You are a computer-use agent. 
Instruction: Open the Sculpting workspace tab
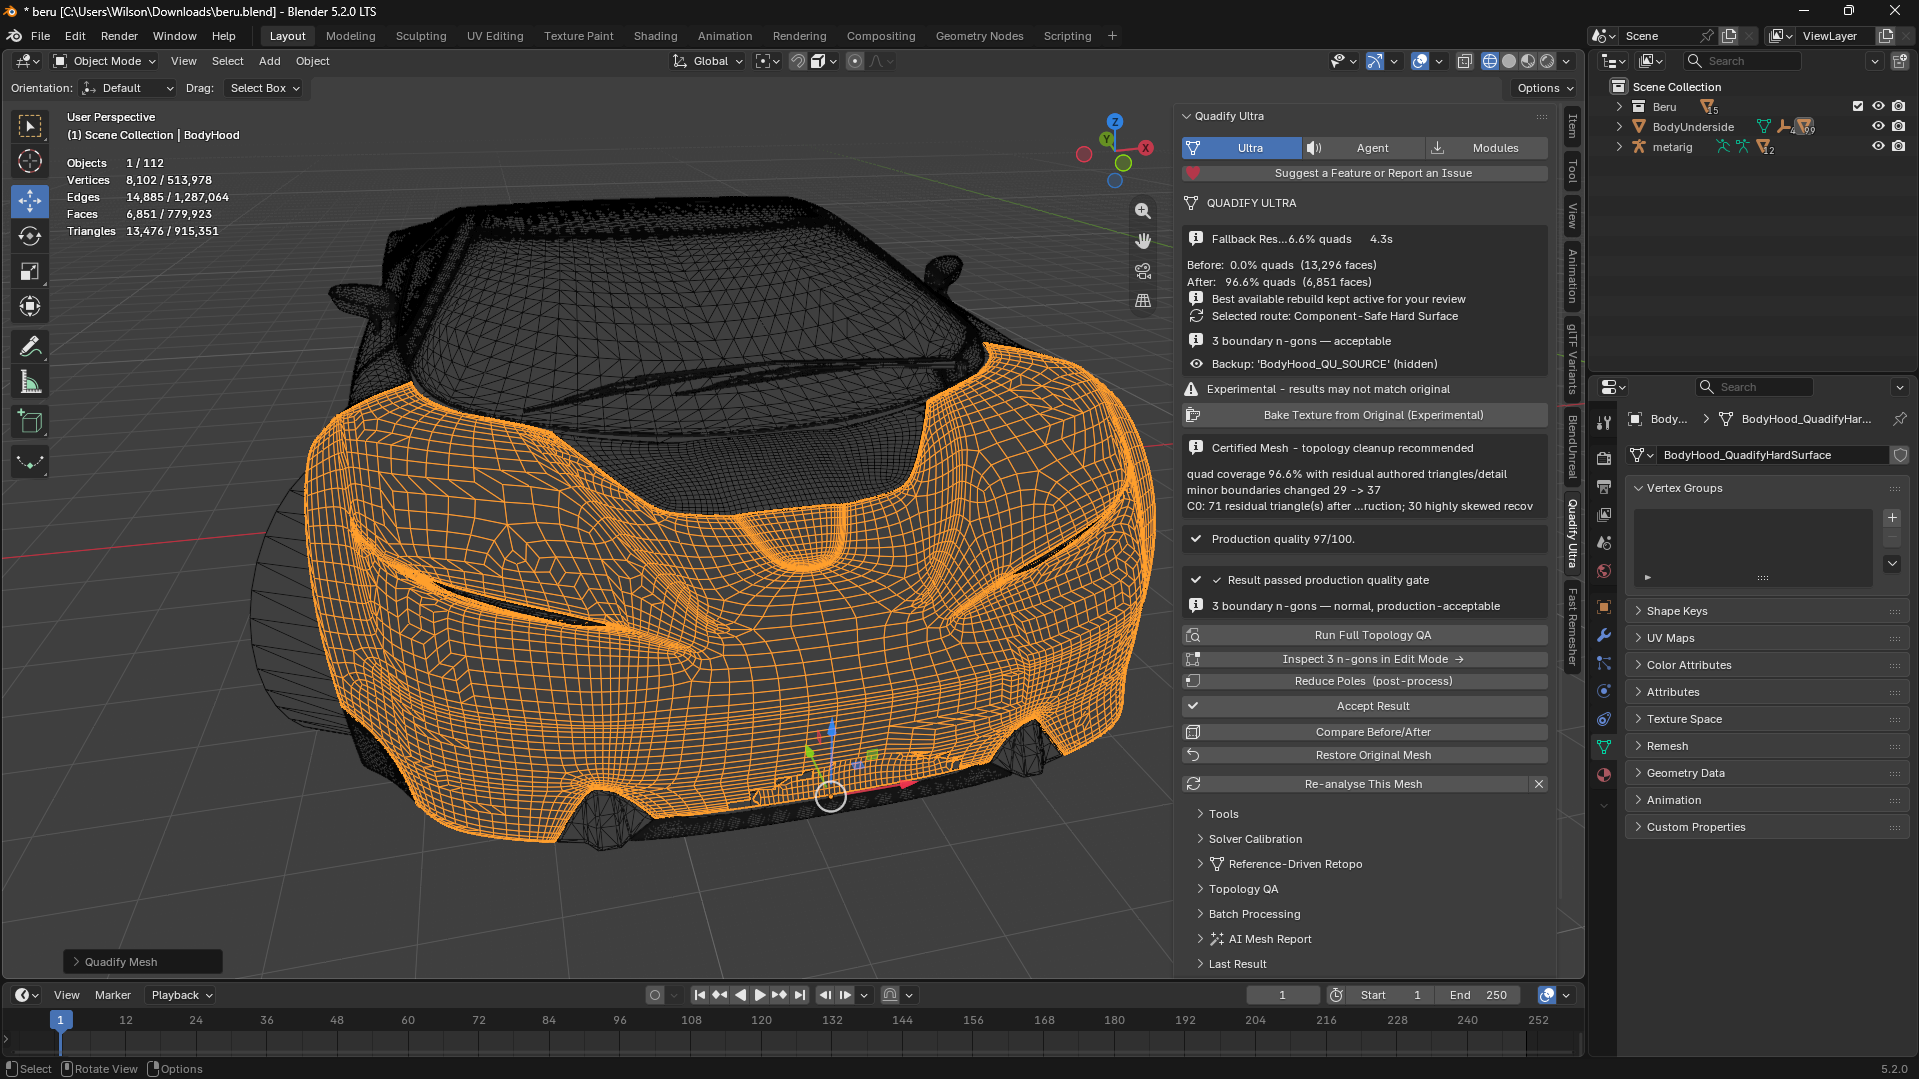pos(421,36)
